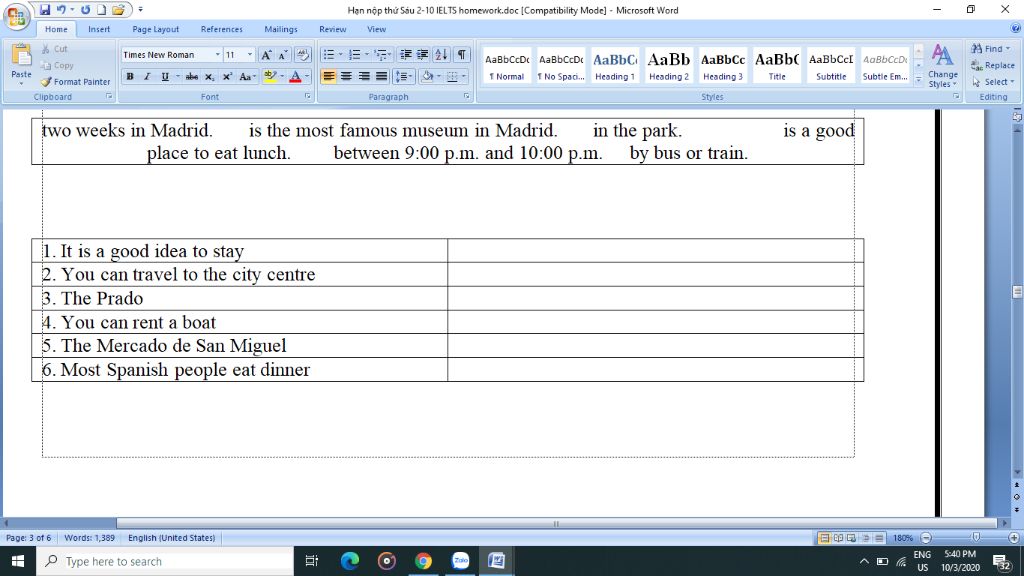
Task: Apply text highlight color
Action: click(x=270, y=76)
